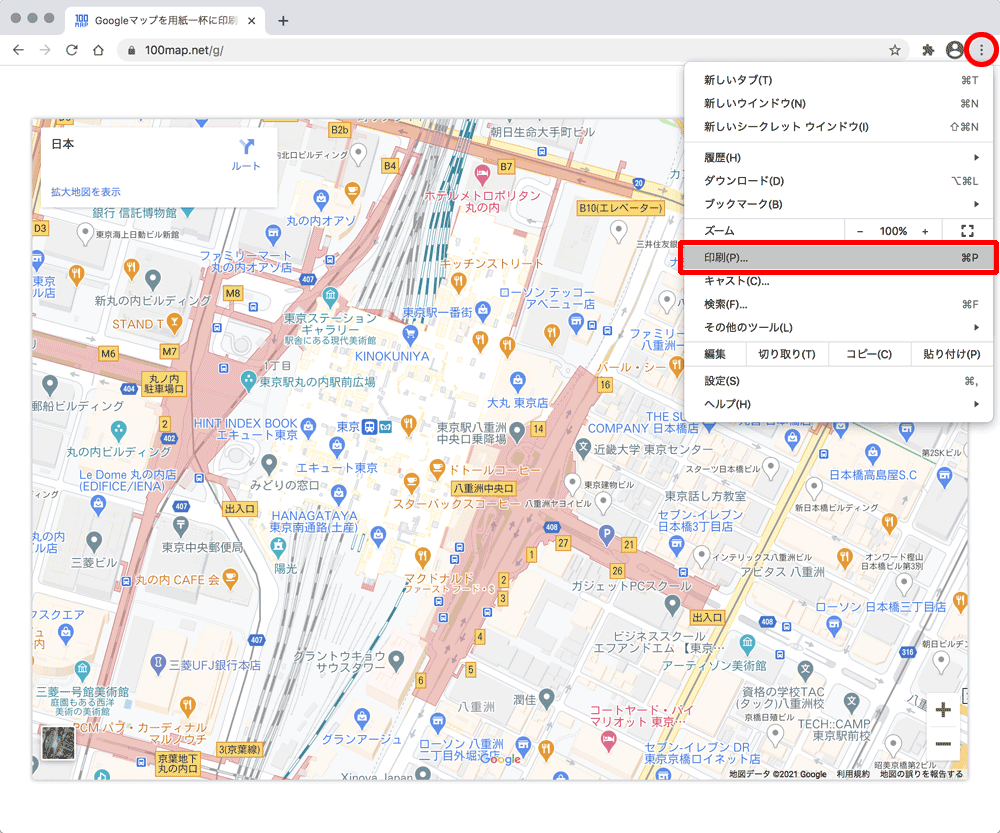Open the extensions puzzle icon
1000x833 pixels.
coord(929,50)
